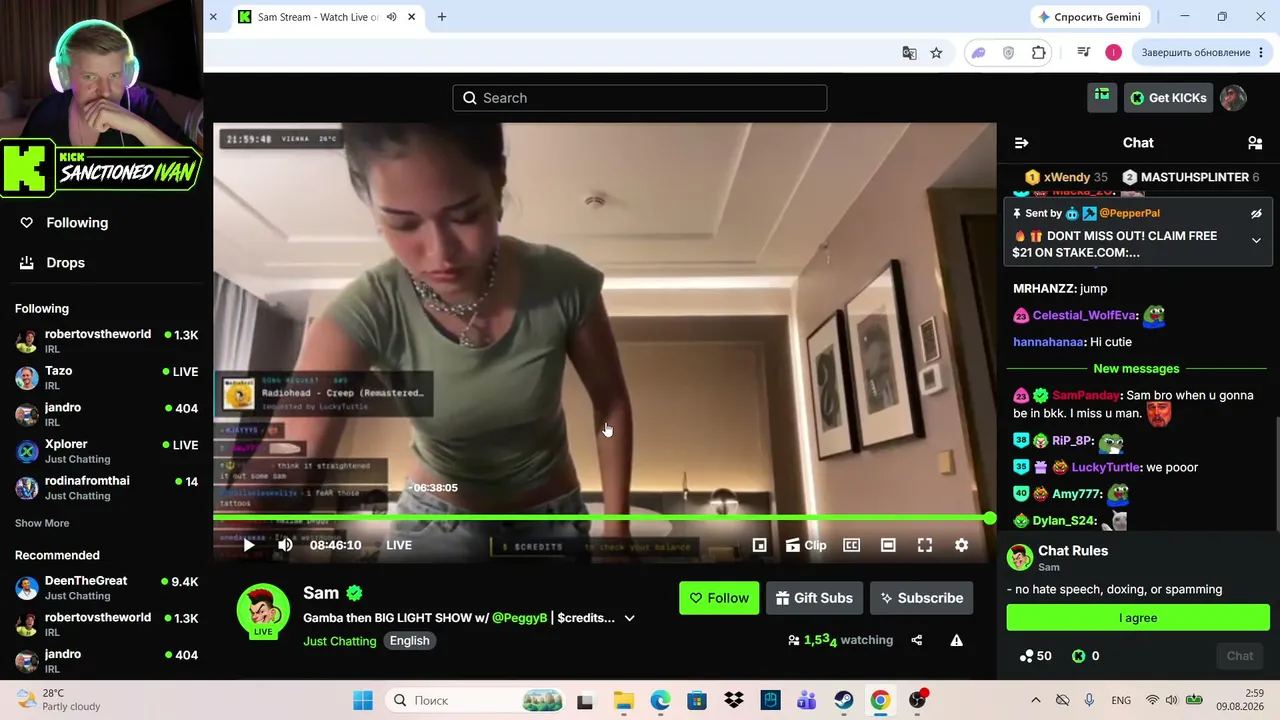Open DeenTheGreat recommended channel
This screenshot has width=1280, height=720.
[x=106, y=588]
